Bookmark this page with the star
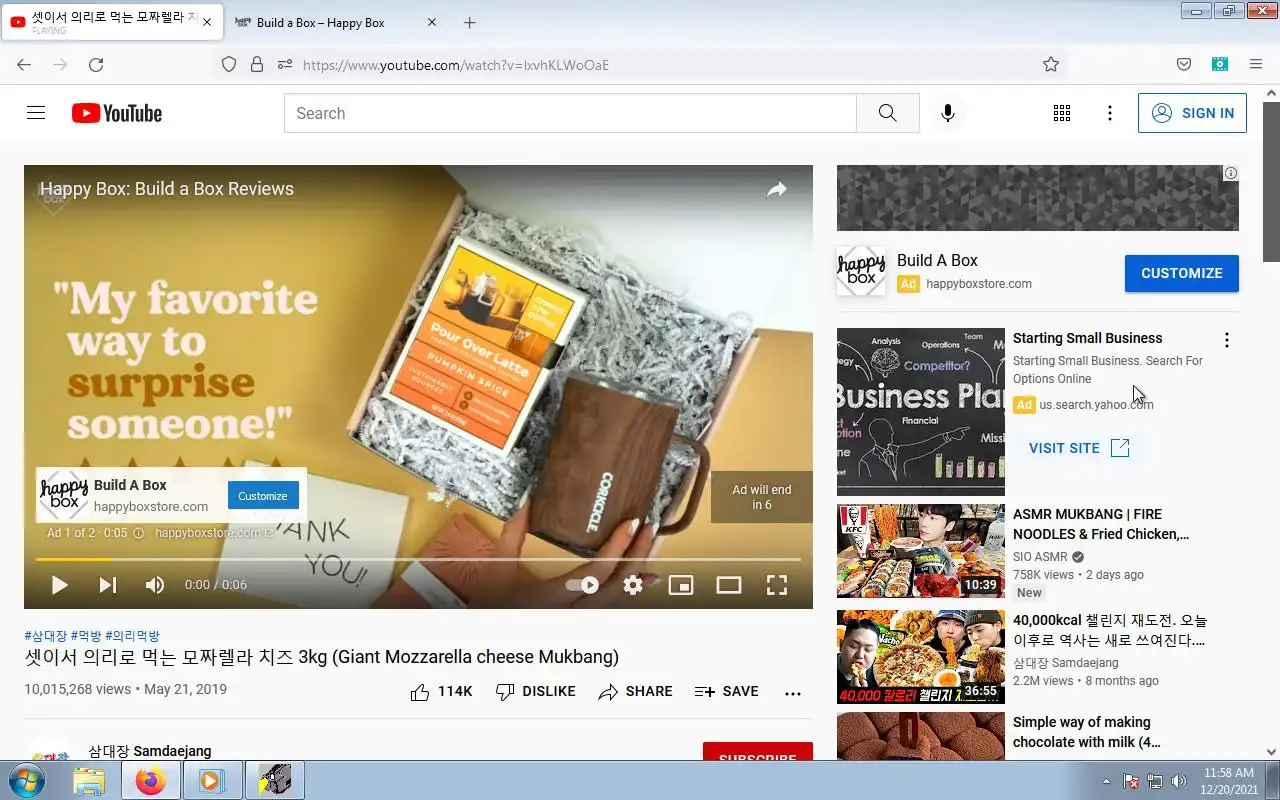Image resolution: width=1280 pixels, height=800 pixels. [x=1050, y=64]
